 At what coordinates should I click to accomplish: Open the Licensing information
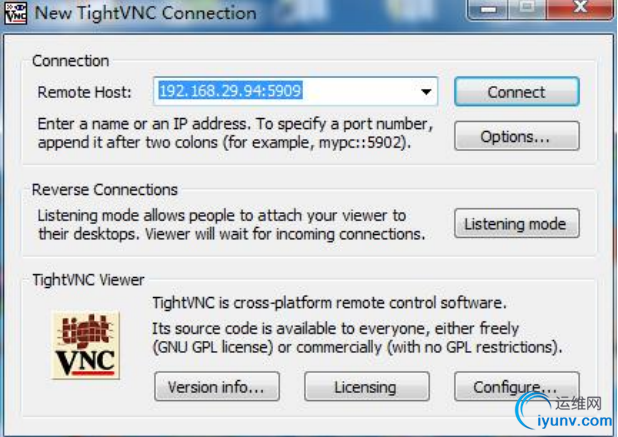367,387
